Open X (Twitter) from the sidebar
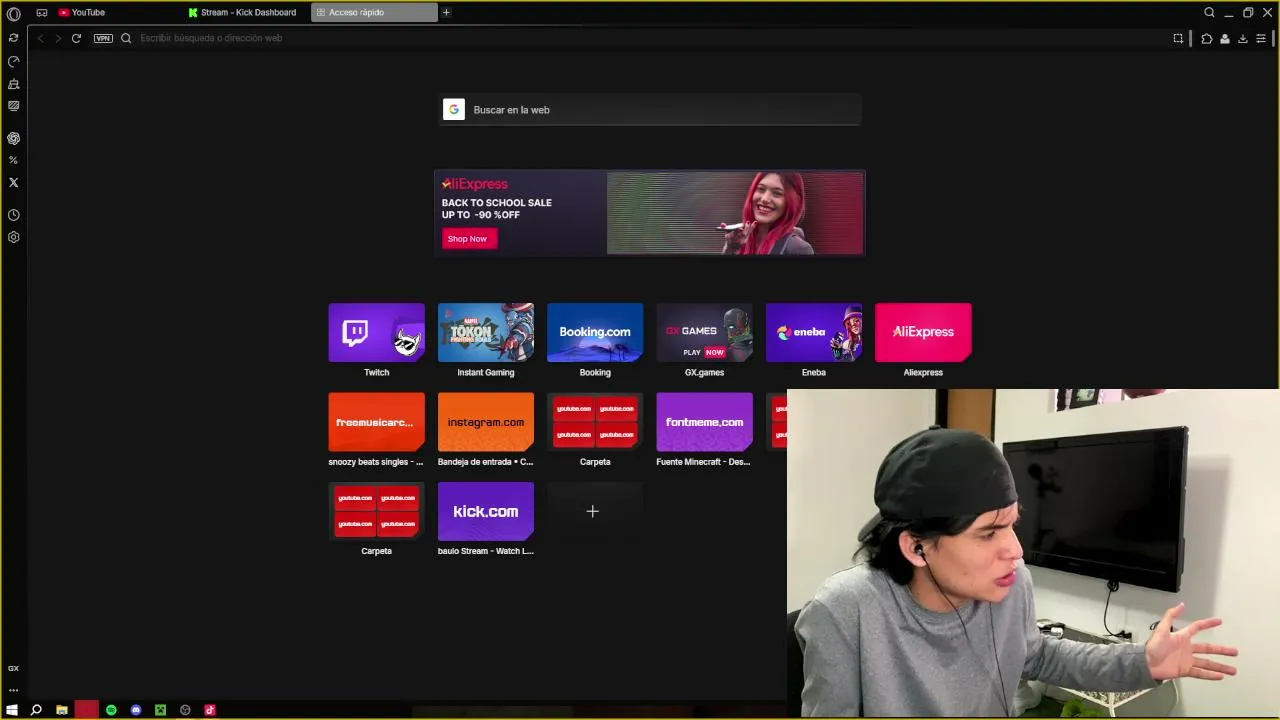This screenshot has width=1280, height=720. (13, 183)
